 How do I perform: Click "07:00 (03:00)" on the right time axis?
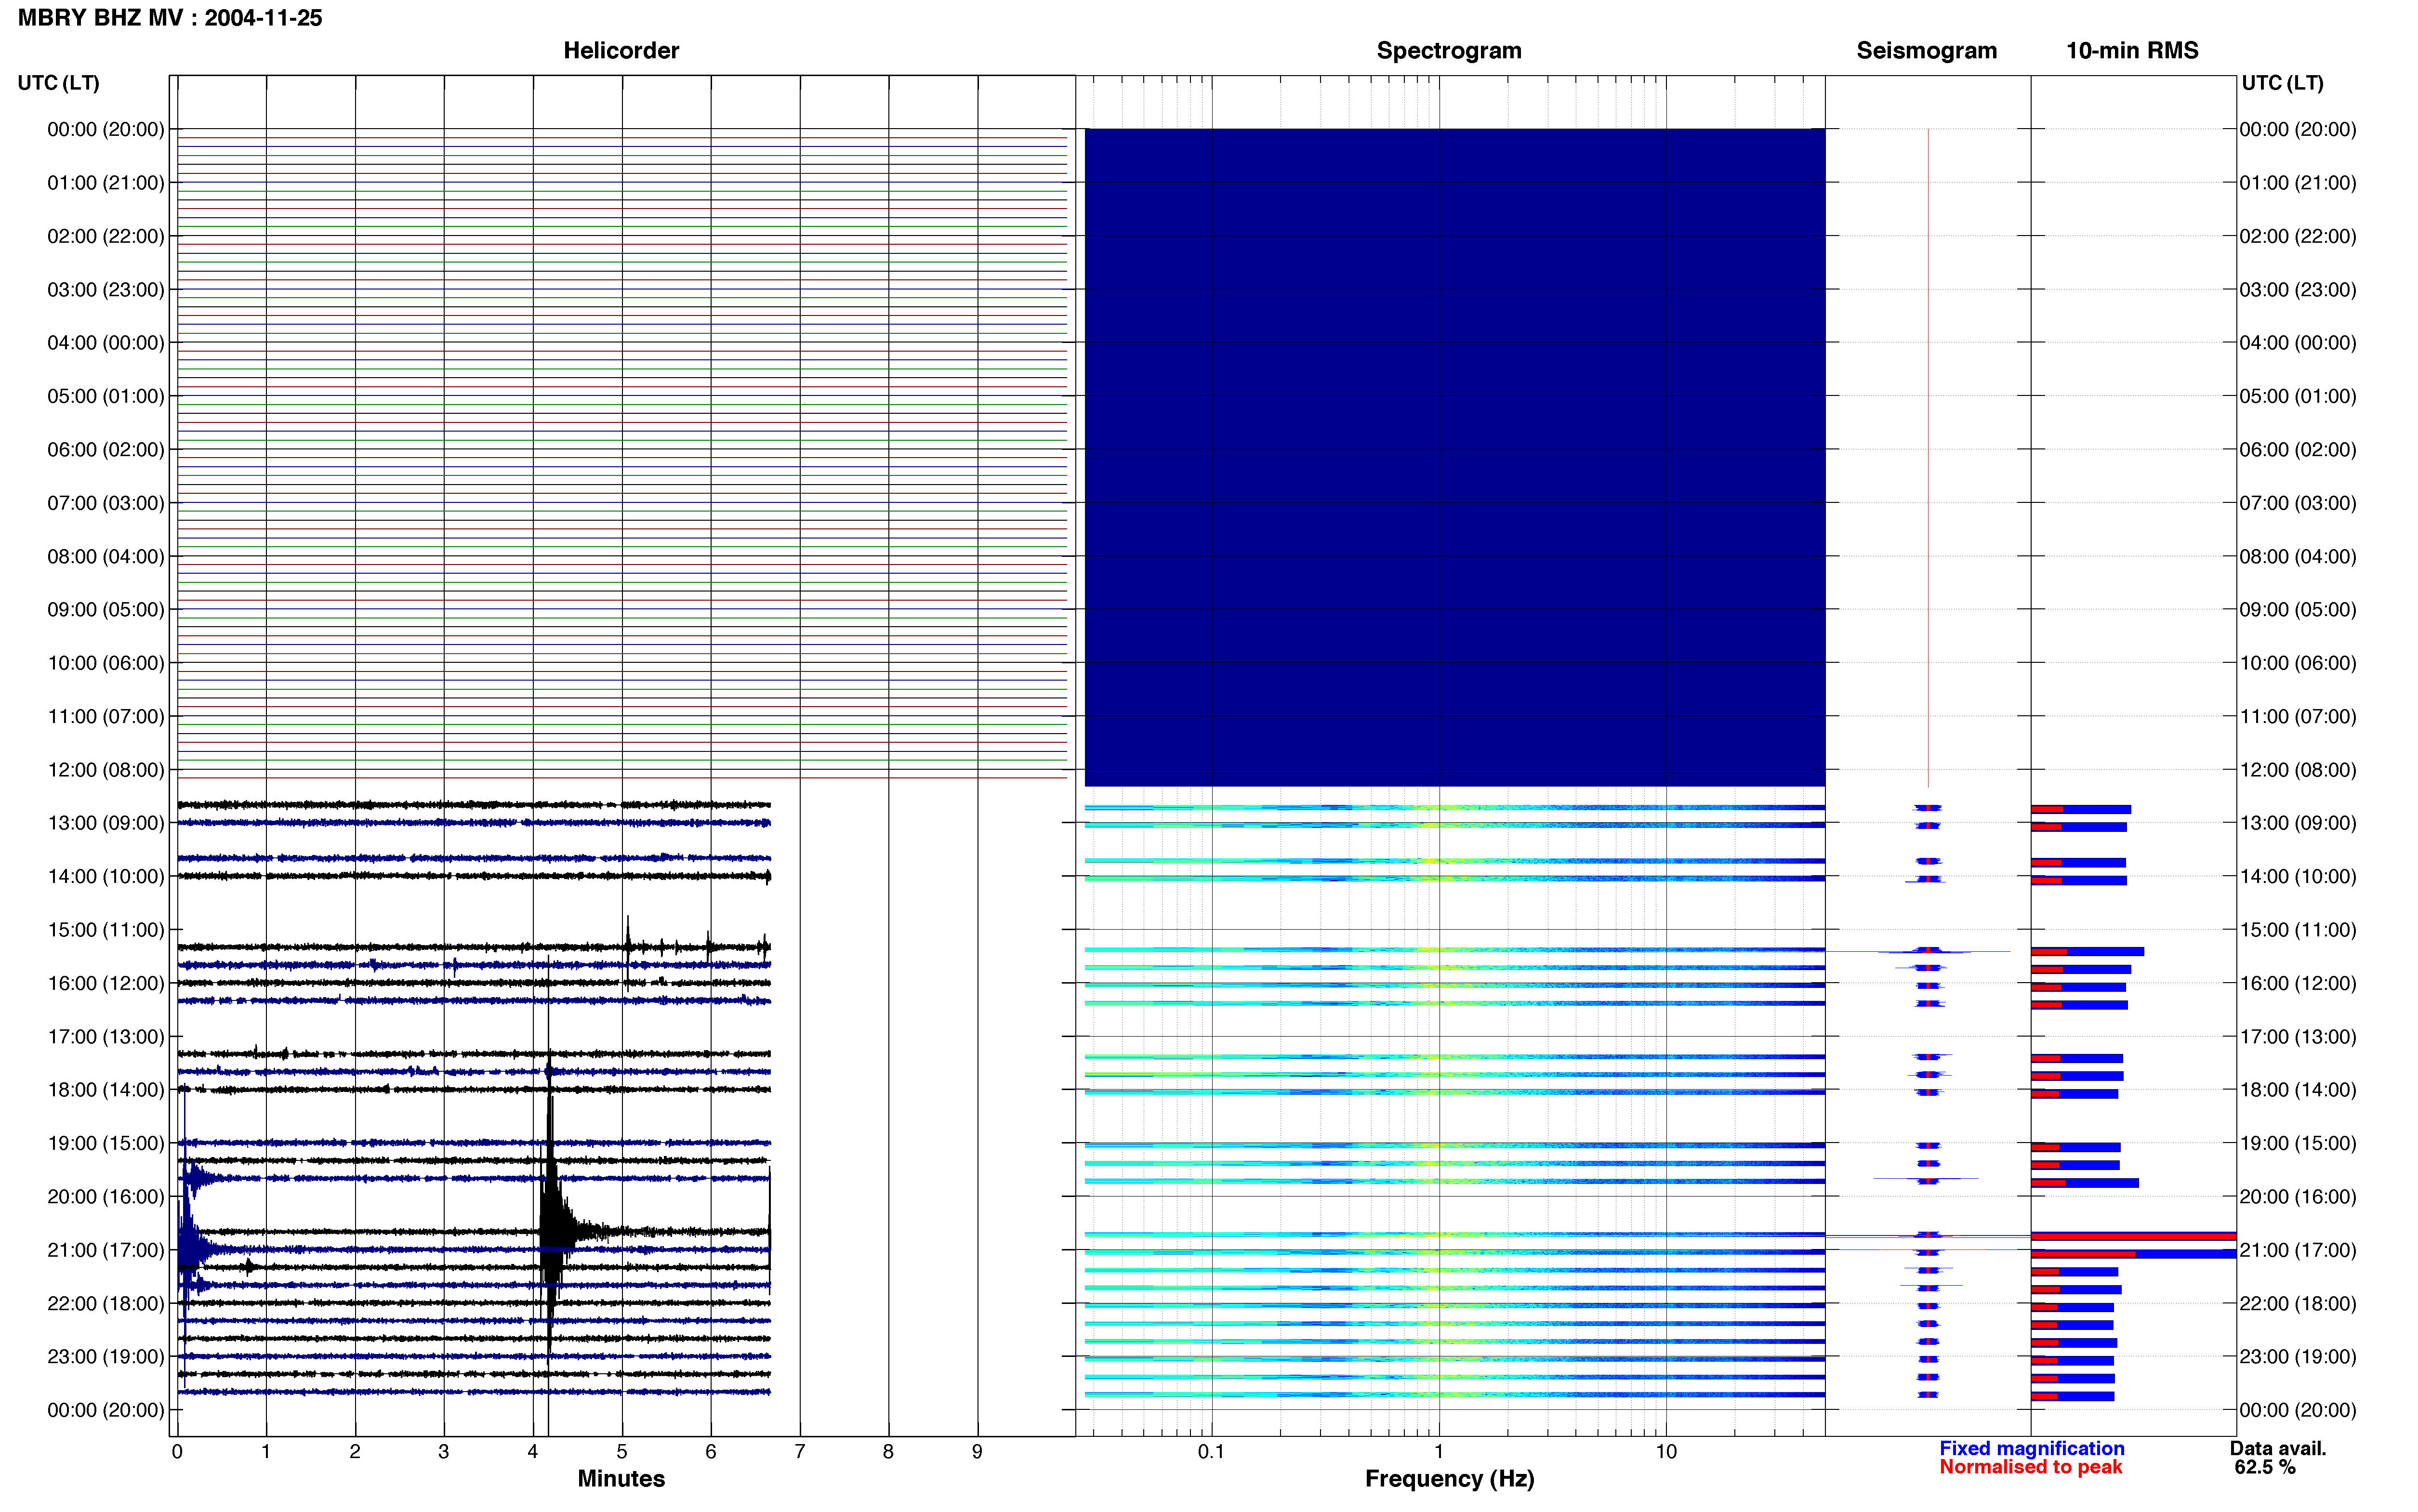[2298, 503]
